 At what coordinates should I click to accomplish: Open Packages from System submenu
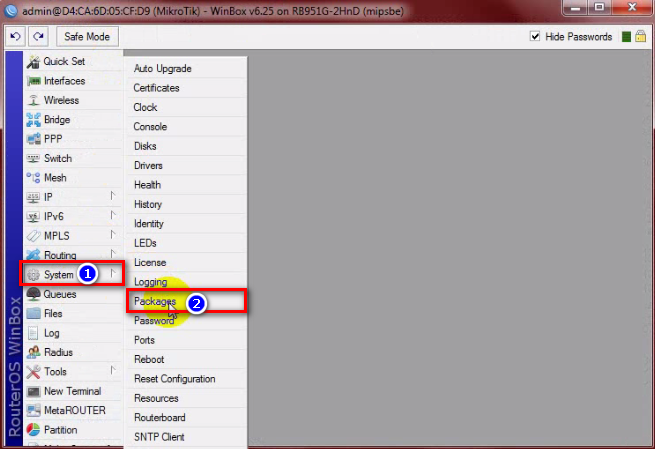pos(187,301)
